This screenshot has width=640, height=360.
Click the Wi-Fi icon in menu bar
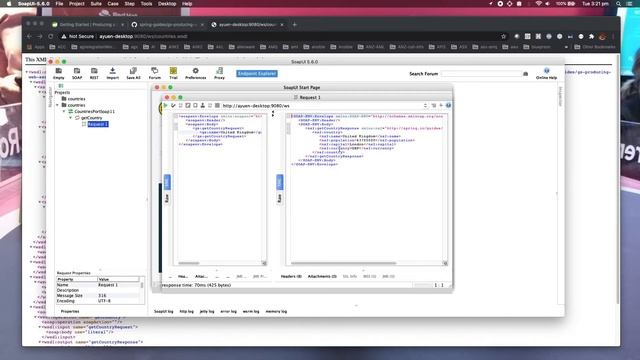click(x=539, y=4)
